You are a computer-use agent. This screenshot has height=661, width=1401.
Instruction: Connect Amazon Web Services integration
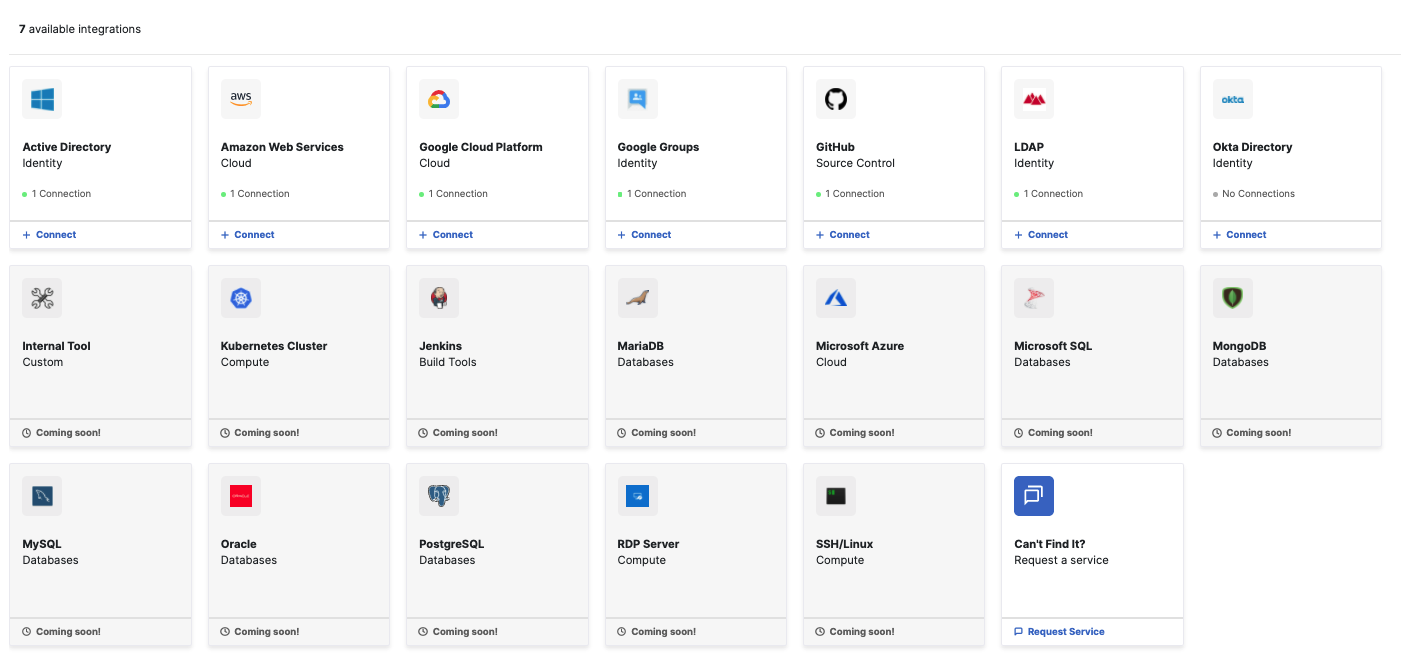248,235
